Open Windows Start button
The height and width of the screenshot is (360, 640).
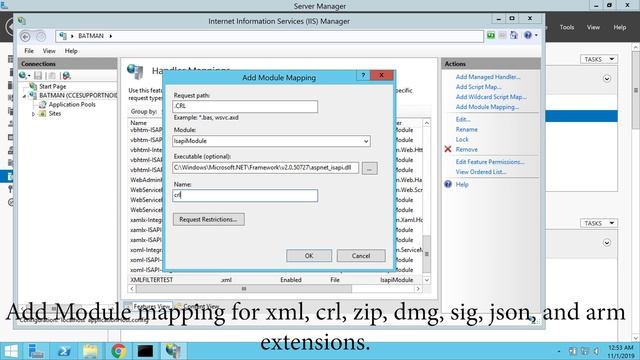pos(11,351)
